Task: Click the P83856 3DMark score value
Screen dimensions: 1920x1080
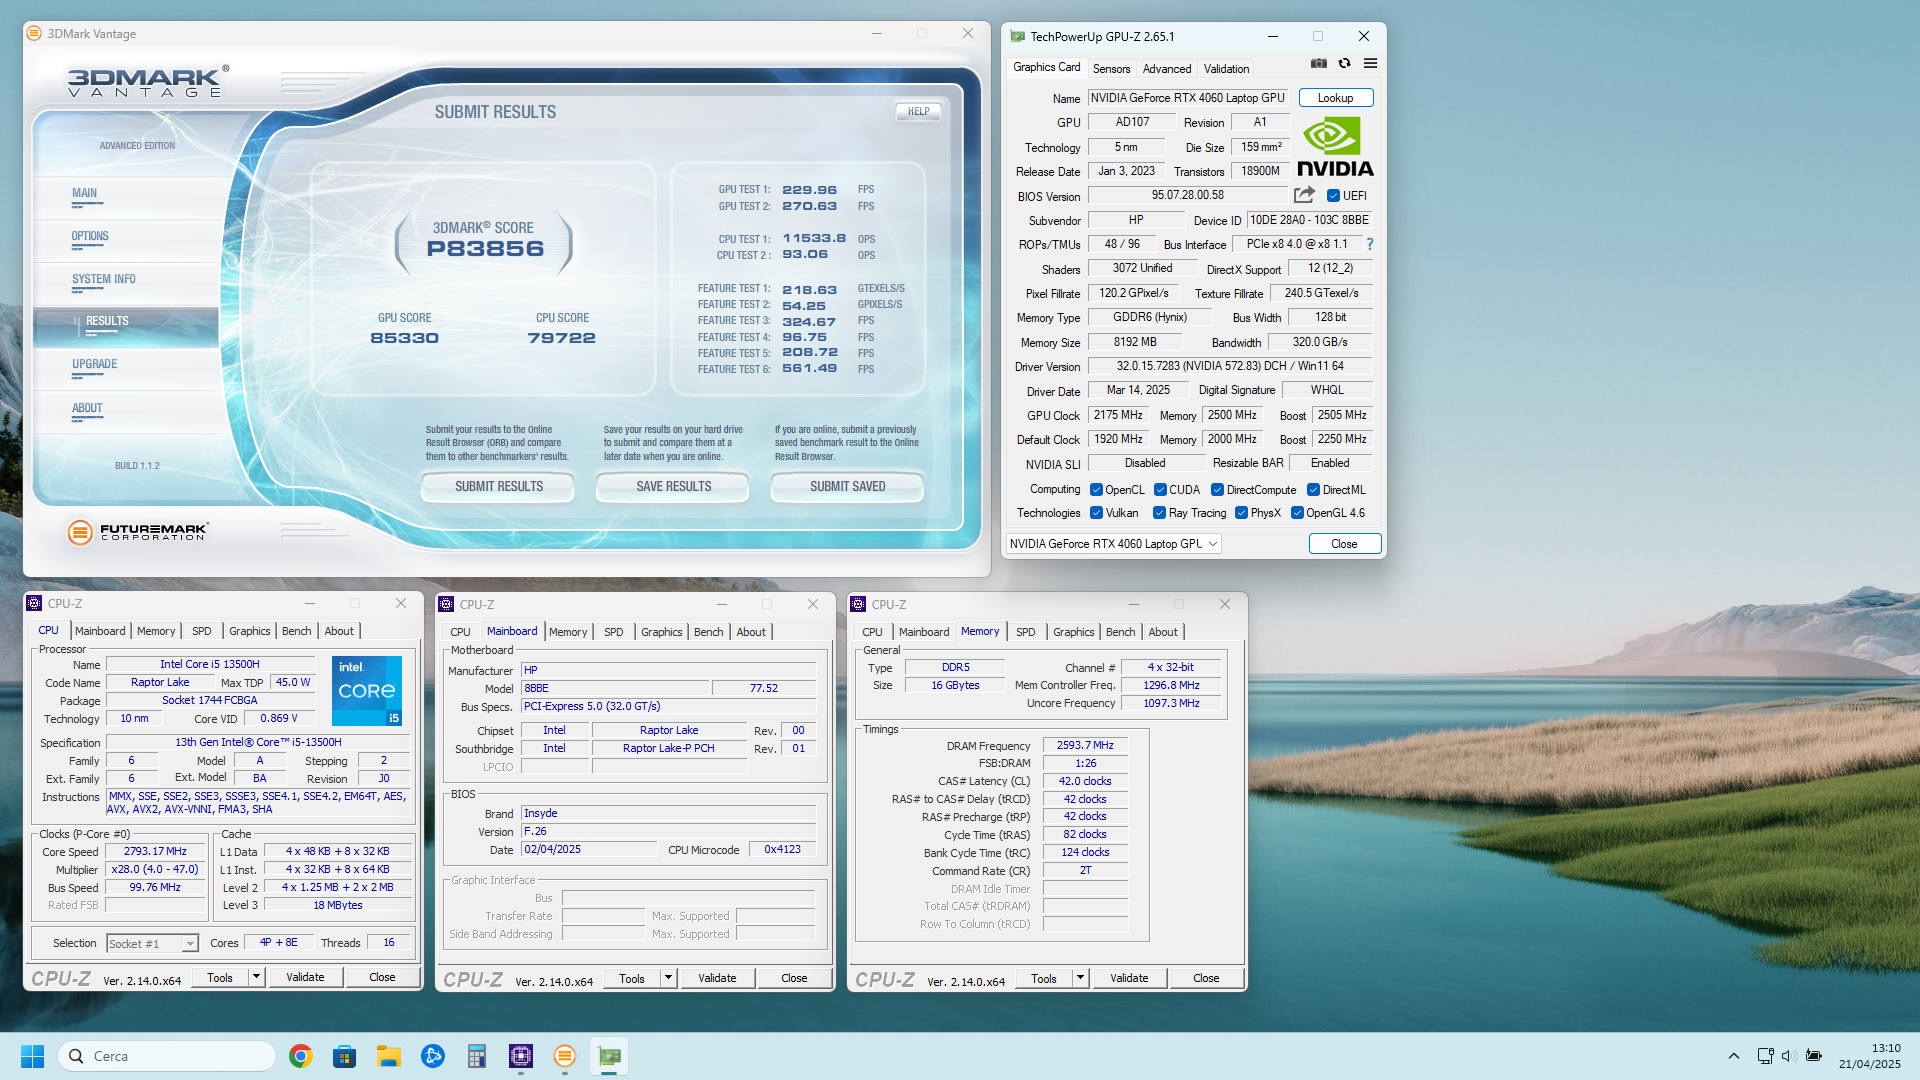Action: point(485,249)
